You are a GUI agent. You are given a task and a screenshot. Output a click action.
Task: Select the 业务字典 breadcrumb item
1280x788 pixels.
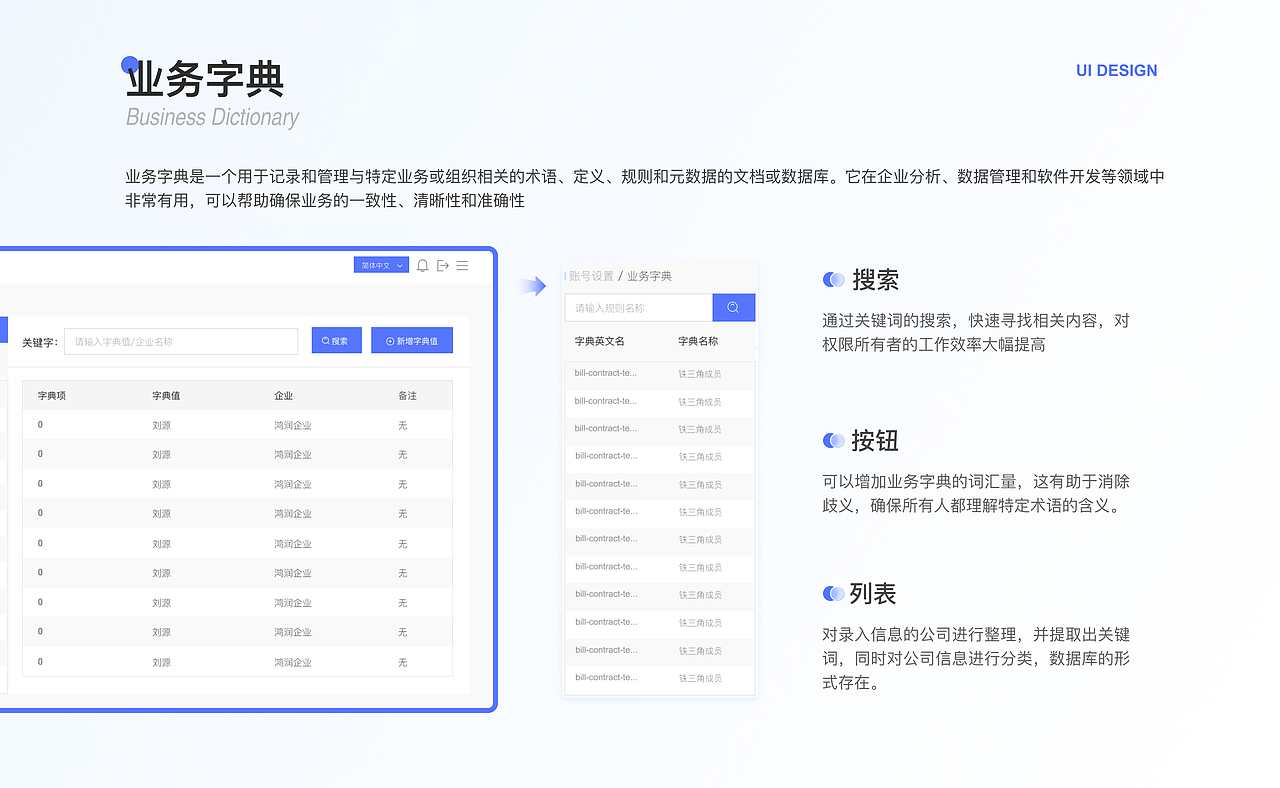(x=650, y=275)
